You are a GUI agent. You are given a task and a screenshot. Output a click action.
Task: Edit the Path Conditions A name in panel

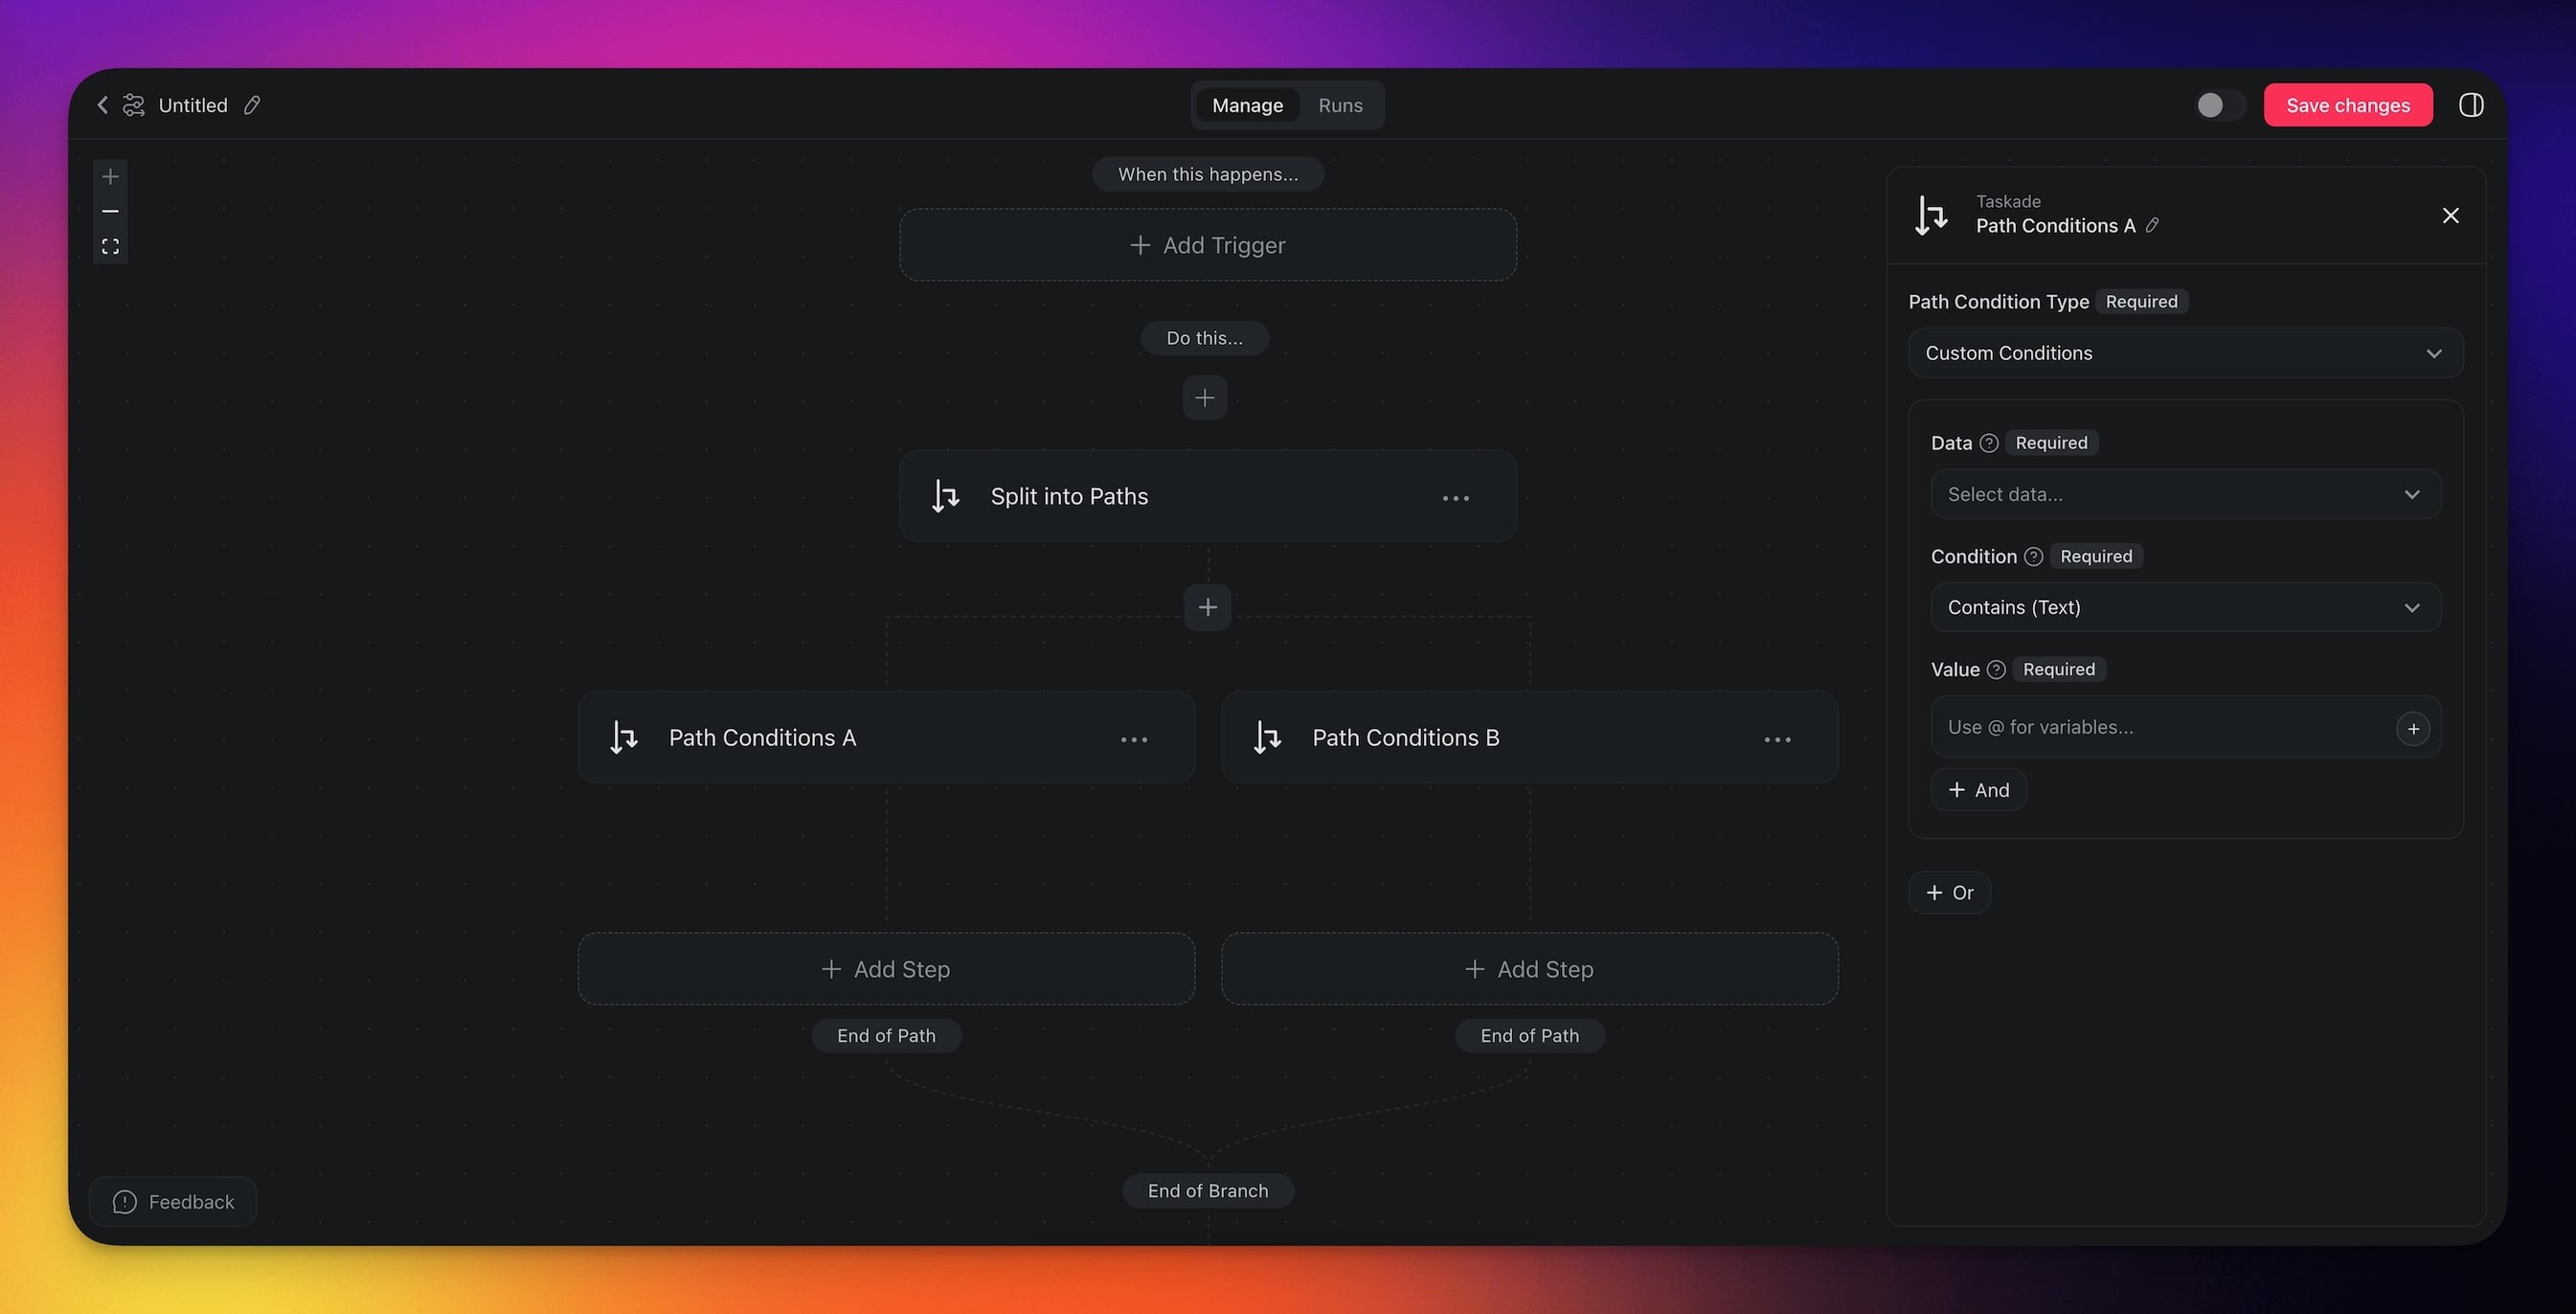[x=2152, y=226]
